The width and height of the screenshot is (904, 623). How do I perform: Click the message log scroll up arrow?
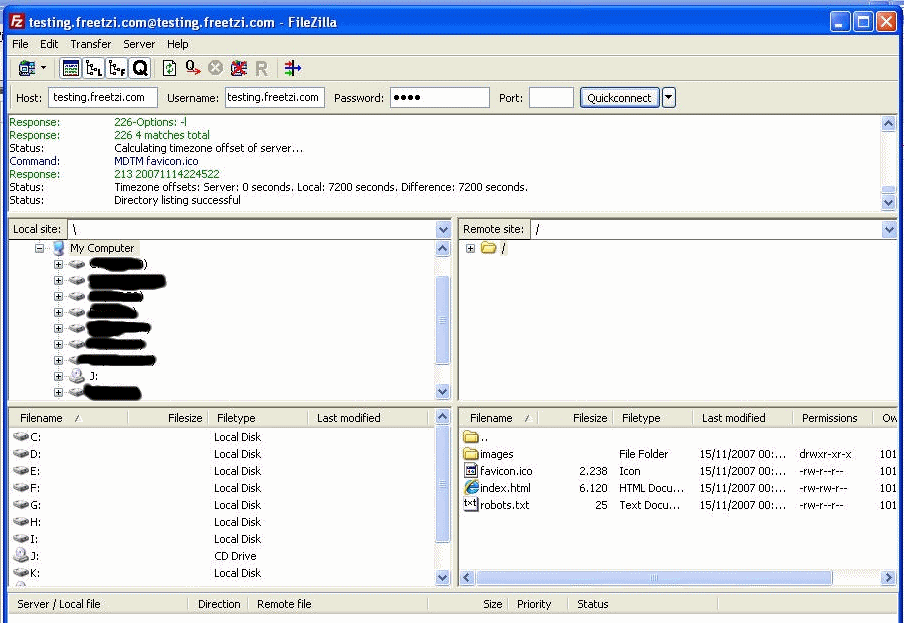point(888,123)
